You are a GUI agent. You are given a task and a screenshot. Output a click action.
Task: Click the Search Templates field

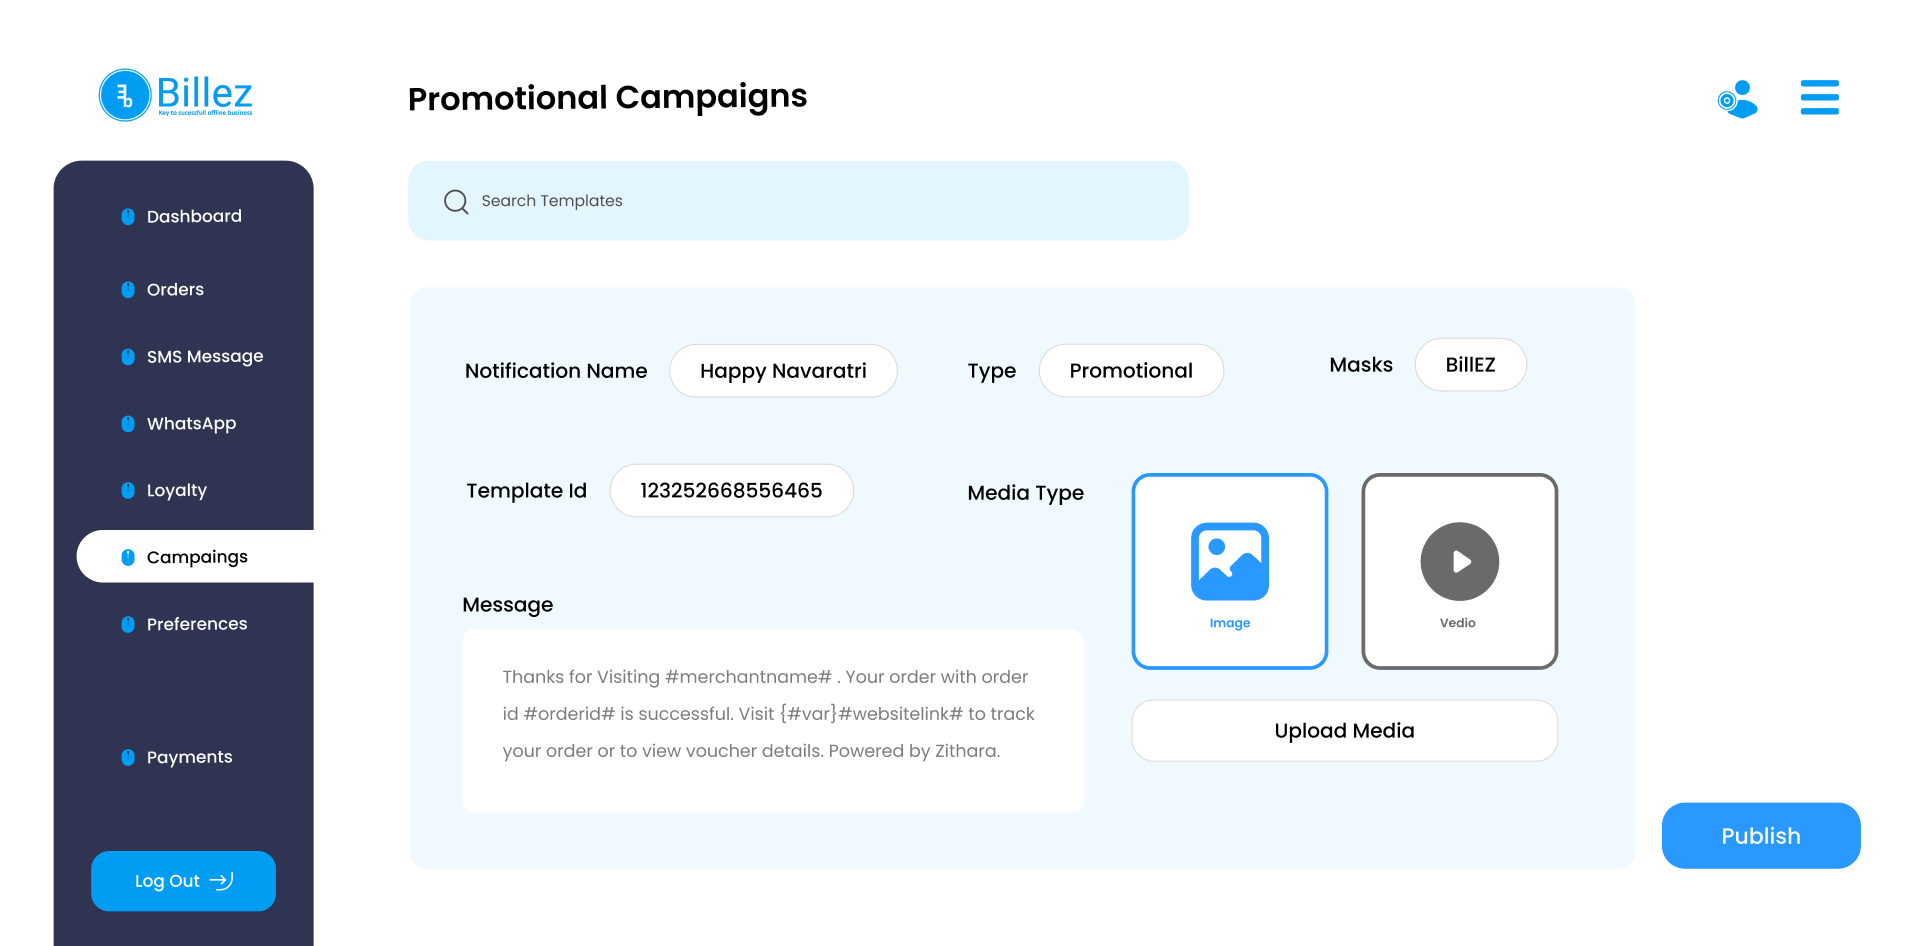pyautogui.click(x=798, y=201)
